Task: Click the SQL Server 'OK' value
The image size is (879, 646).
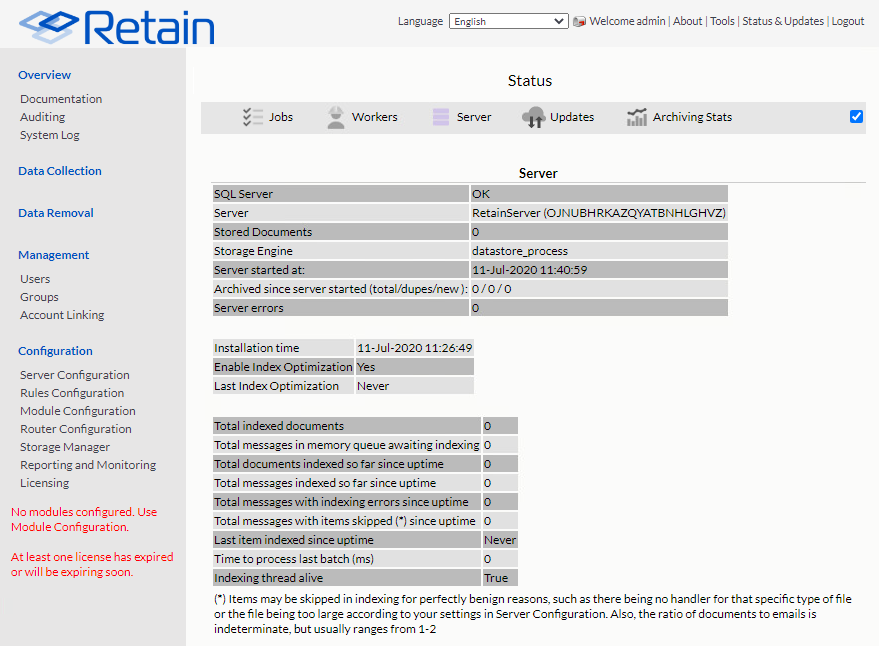Action: click(x=481, y=193)
